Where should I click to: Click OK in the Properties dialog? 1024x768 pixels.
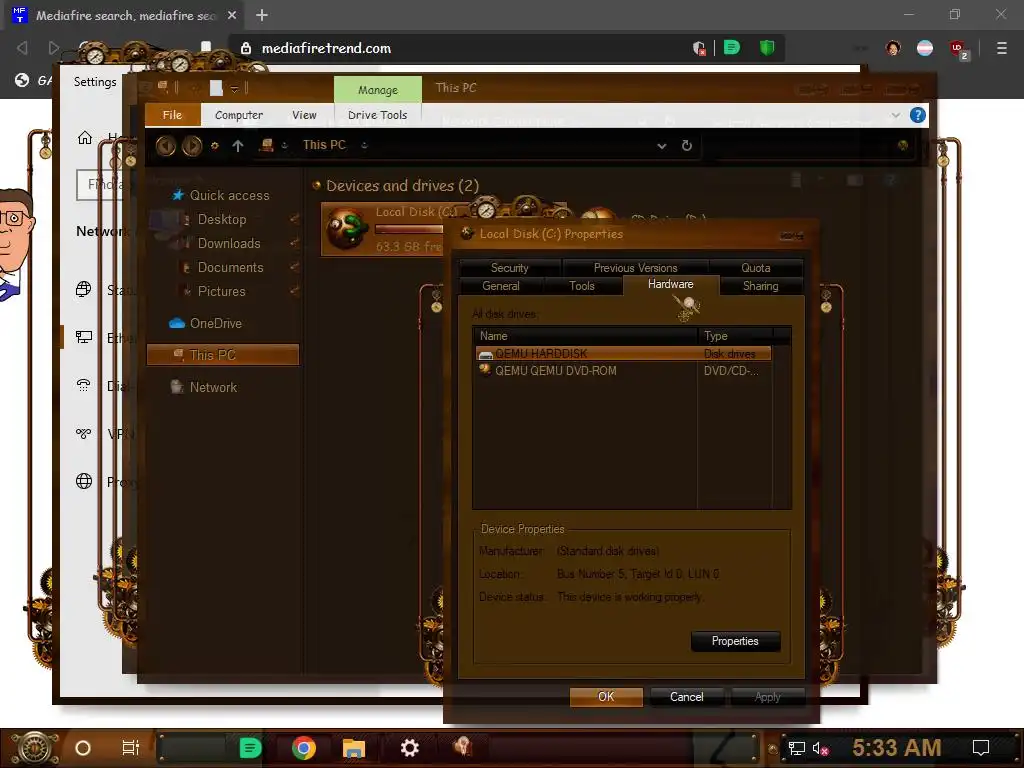[606, 697]
